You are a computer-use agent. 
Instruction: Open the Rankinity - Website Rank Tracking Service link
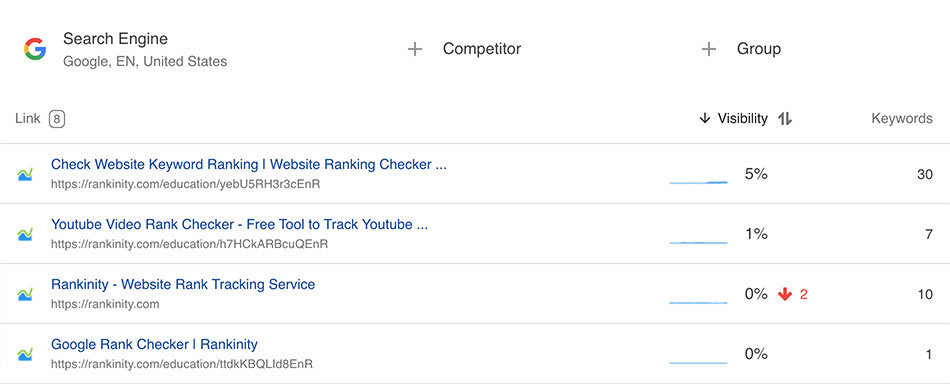pos(183,284)
